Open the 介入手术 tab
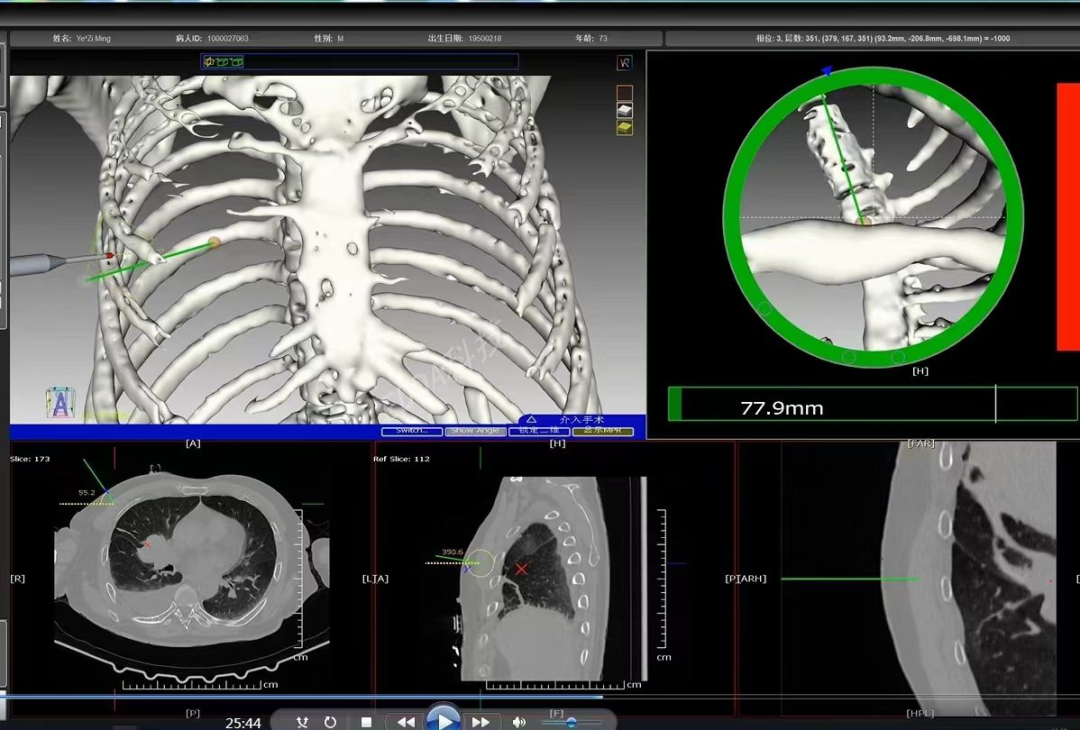 [582, 419]
